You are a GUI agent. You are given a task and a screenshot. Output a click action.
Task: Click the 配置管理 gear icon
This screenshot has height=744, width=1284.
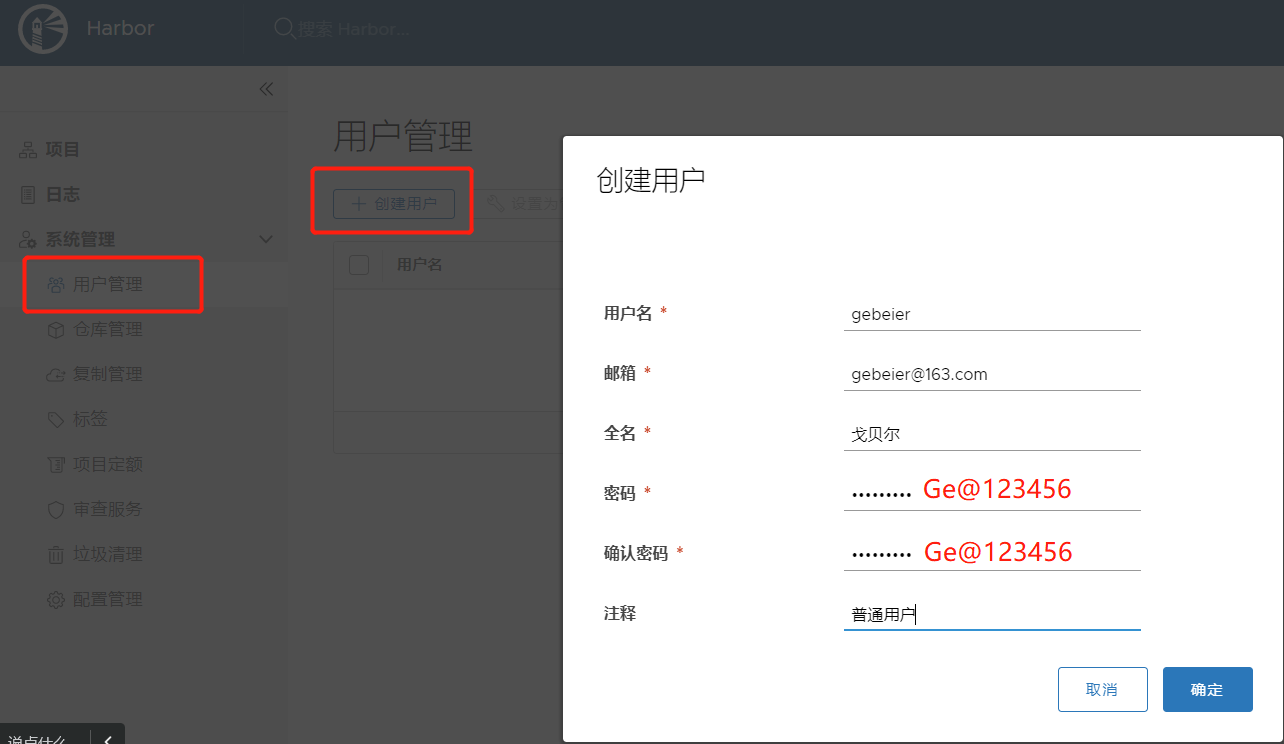pos(56,600)
